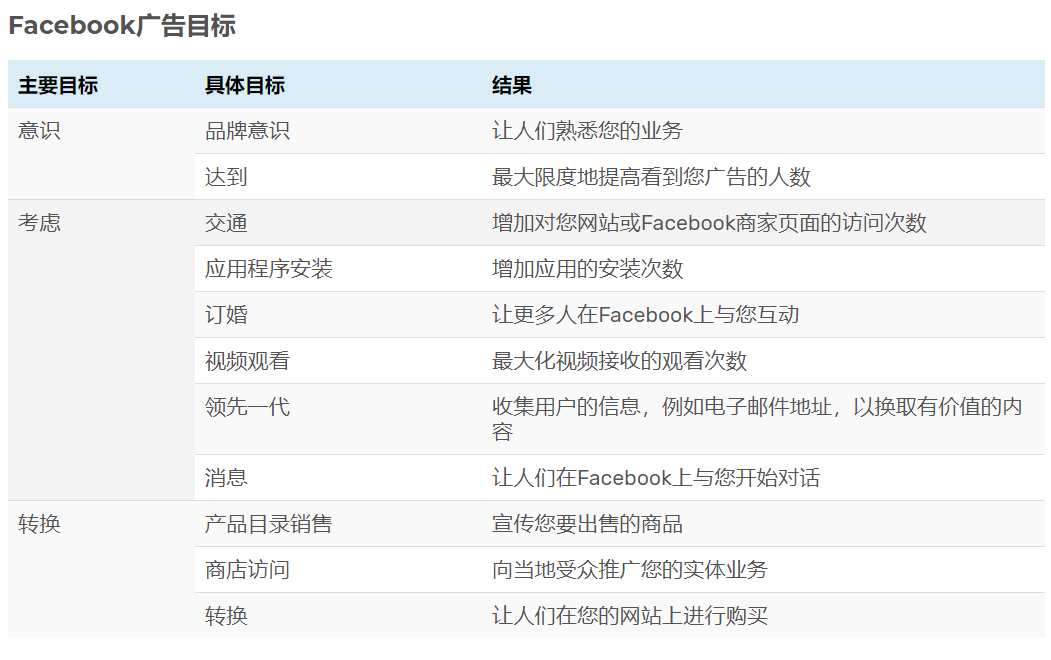Click the result "宣传您要出售的商品"

click(587, 523)
